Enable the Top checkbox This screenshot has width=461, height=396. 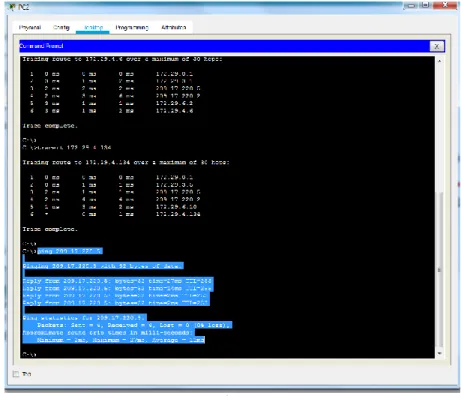click(x=16, y=374)
